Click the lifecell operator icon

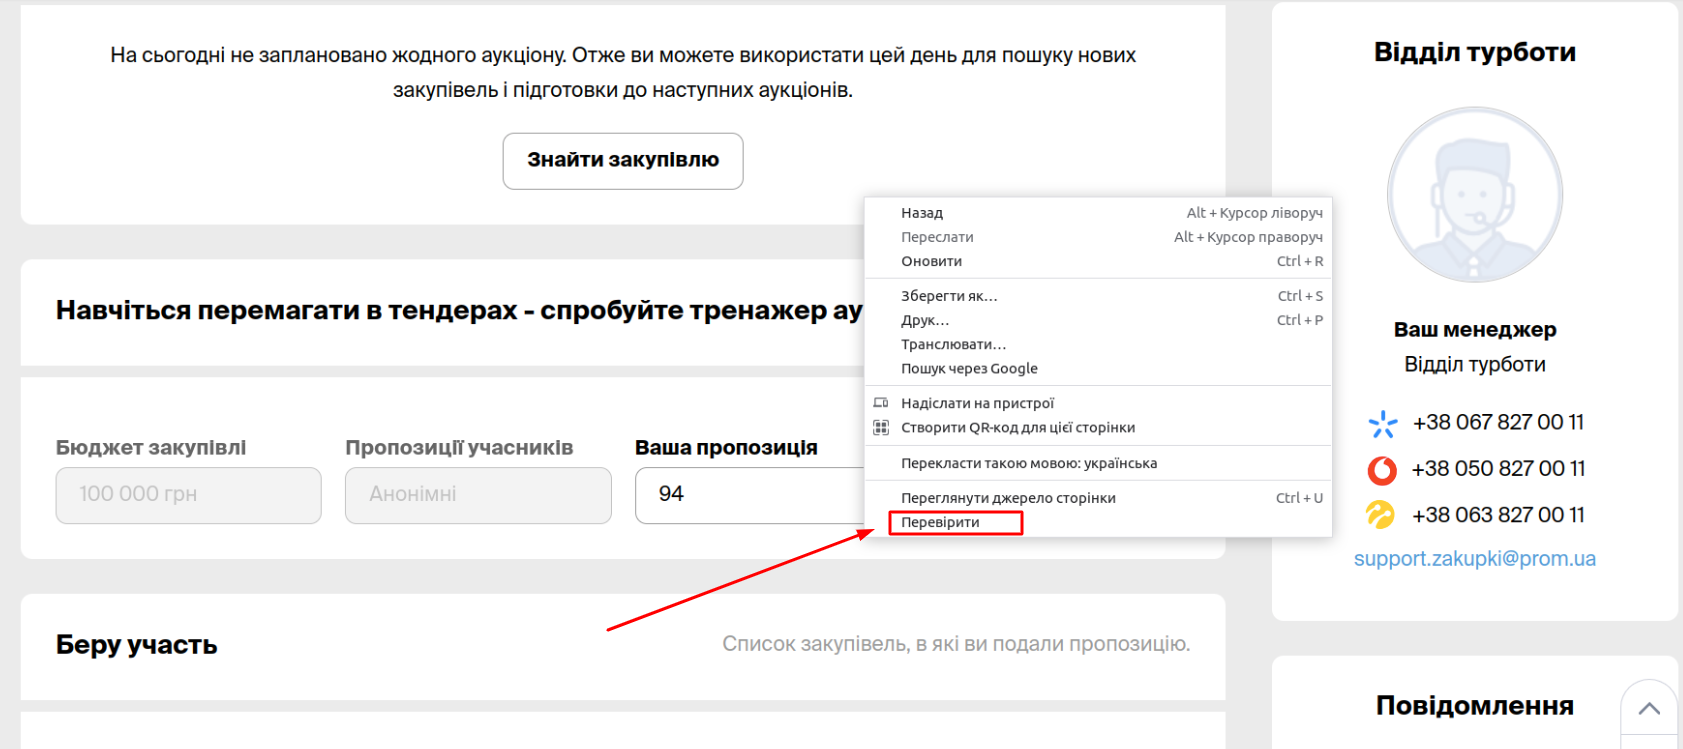1380,515
